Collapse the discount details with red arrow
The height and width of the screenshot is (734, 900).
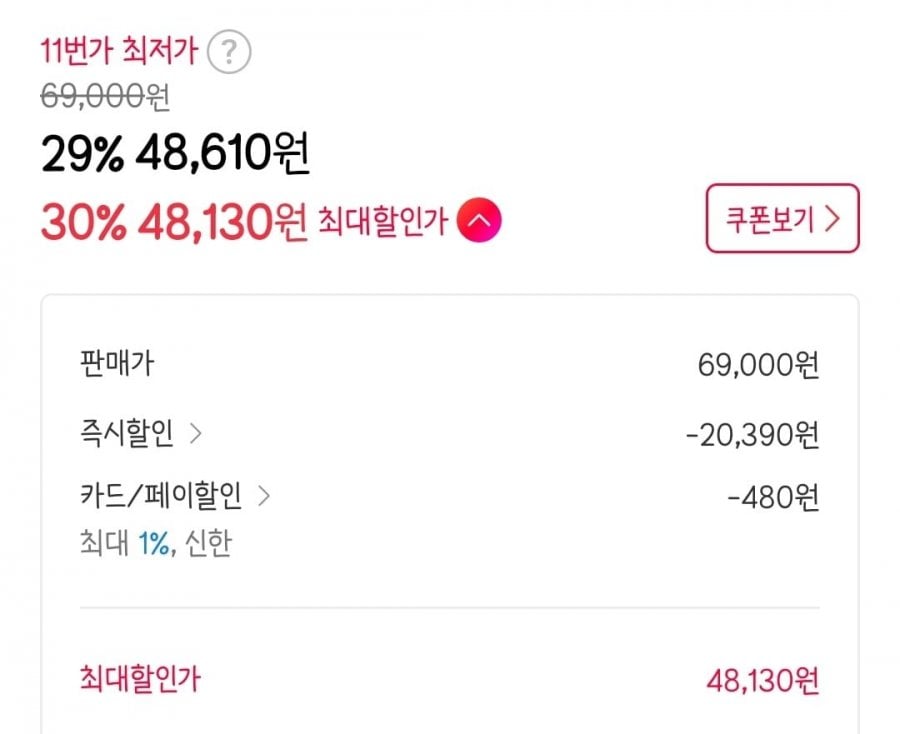pyautogui.click(x=479, y=222)
